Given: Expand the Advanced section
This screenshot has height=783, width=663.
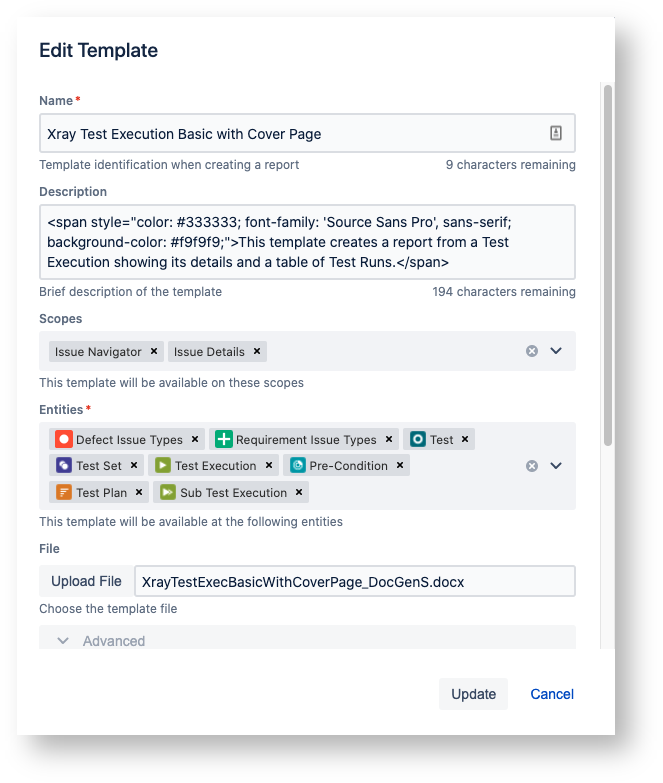Looking at the screenshot, I should point(308,638).
